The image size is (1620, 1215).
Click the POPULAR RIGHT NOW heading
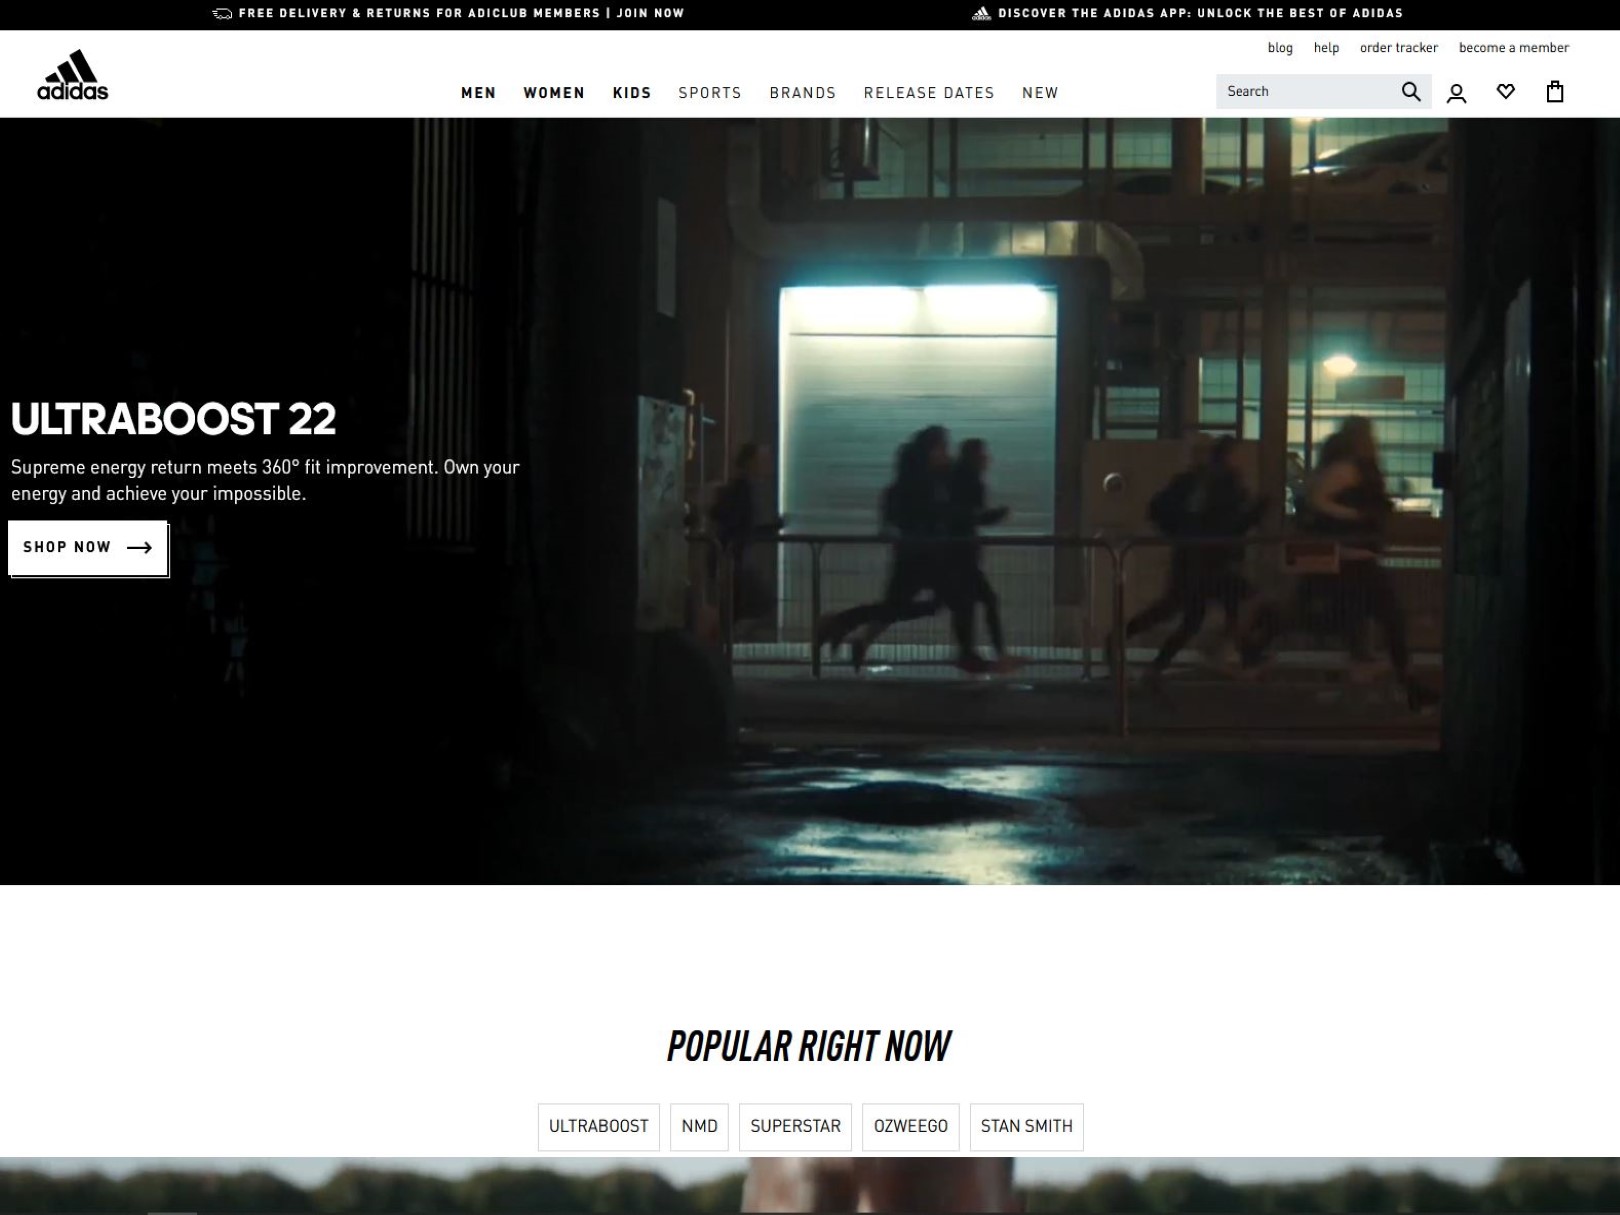pos(809,1046)
